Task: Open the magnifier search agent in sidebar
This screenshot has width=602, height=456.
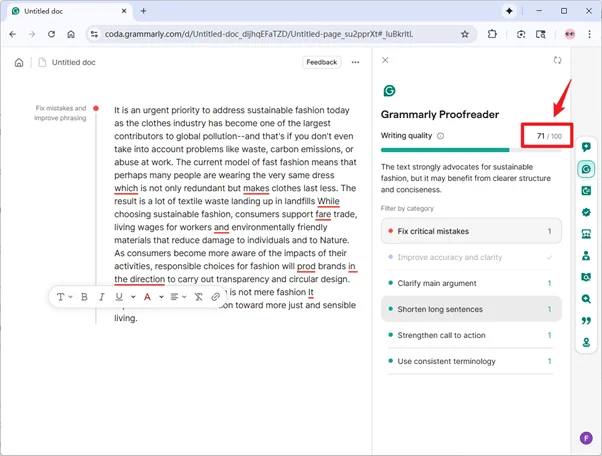Action: coord(586,299)
